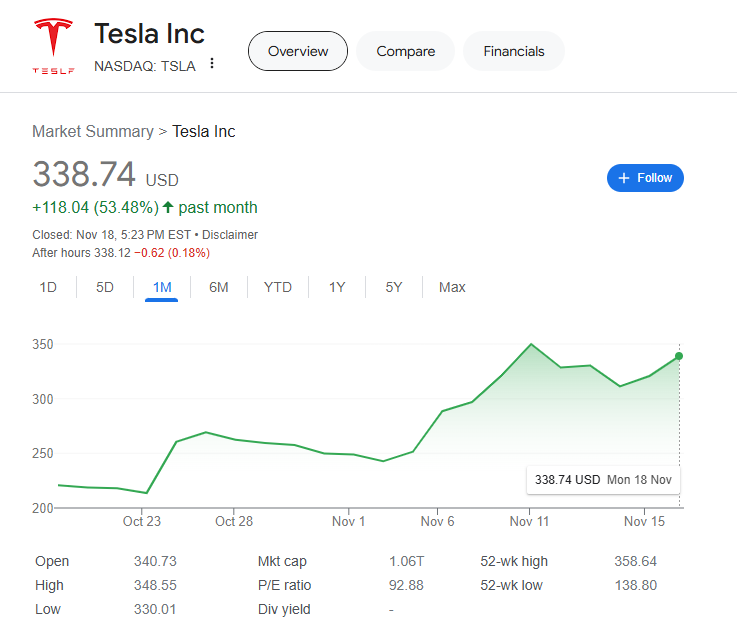Select the 1M time range
This screenshot has height=625, width=737.
[x=162, y=287]
